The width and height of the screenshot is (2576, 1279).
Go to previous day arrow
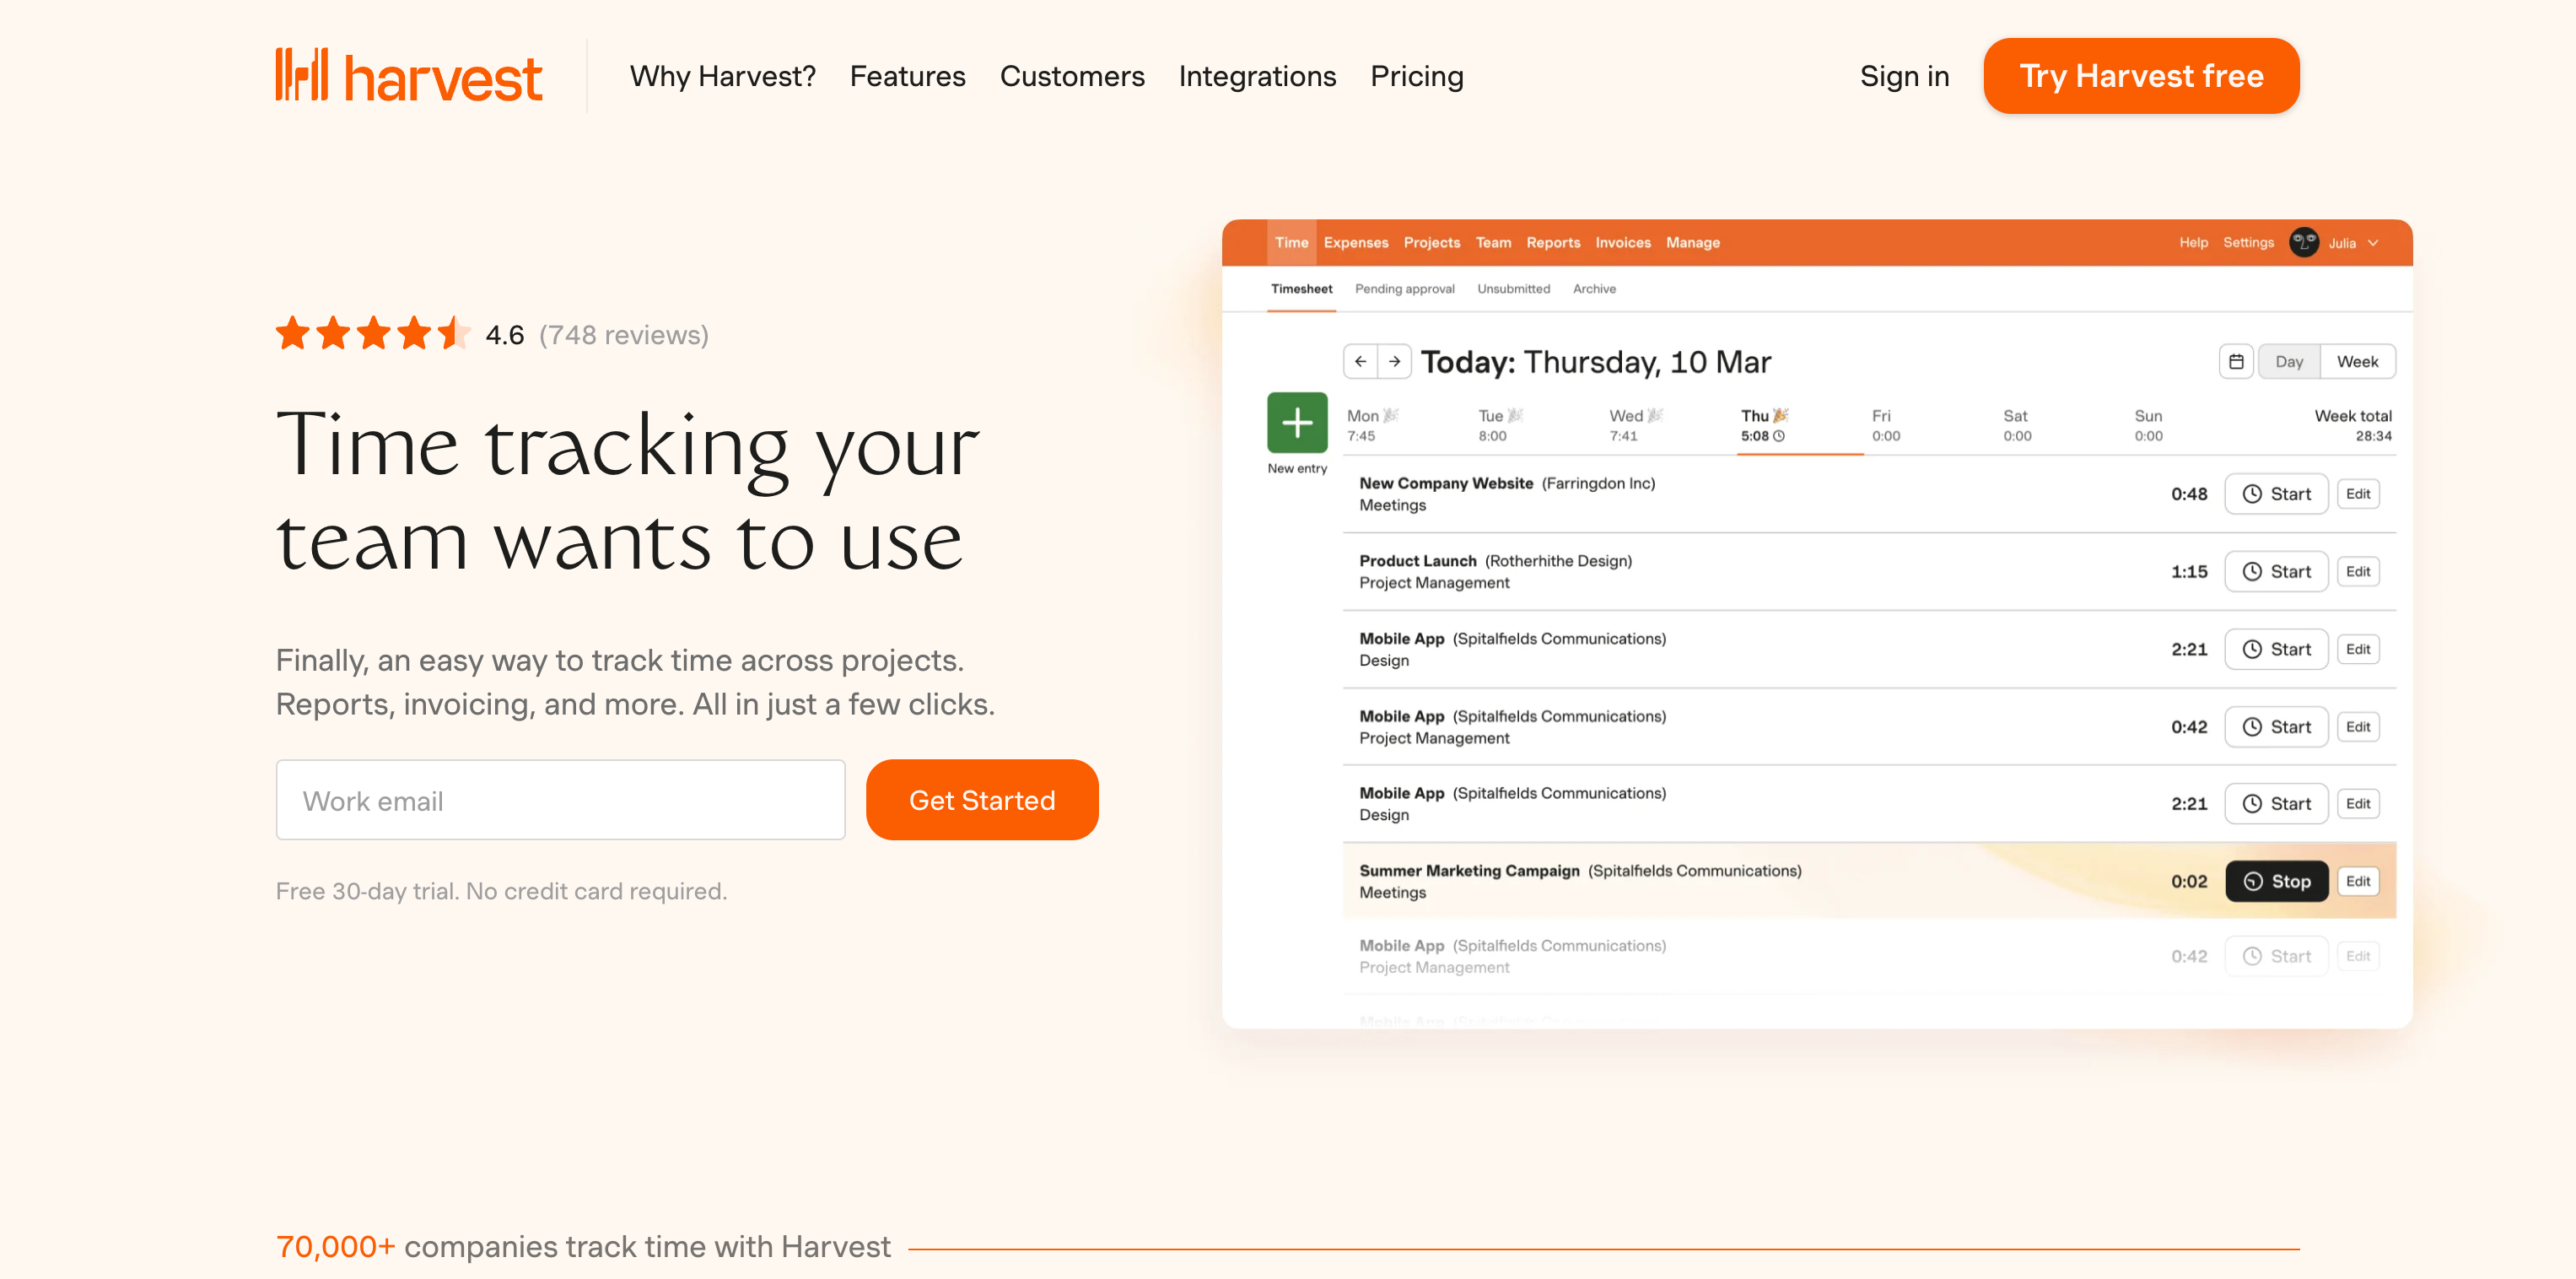pyautogui.click(x=1360, y=361)
